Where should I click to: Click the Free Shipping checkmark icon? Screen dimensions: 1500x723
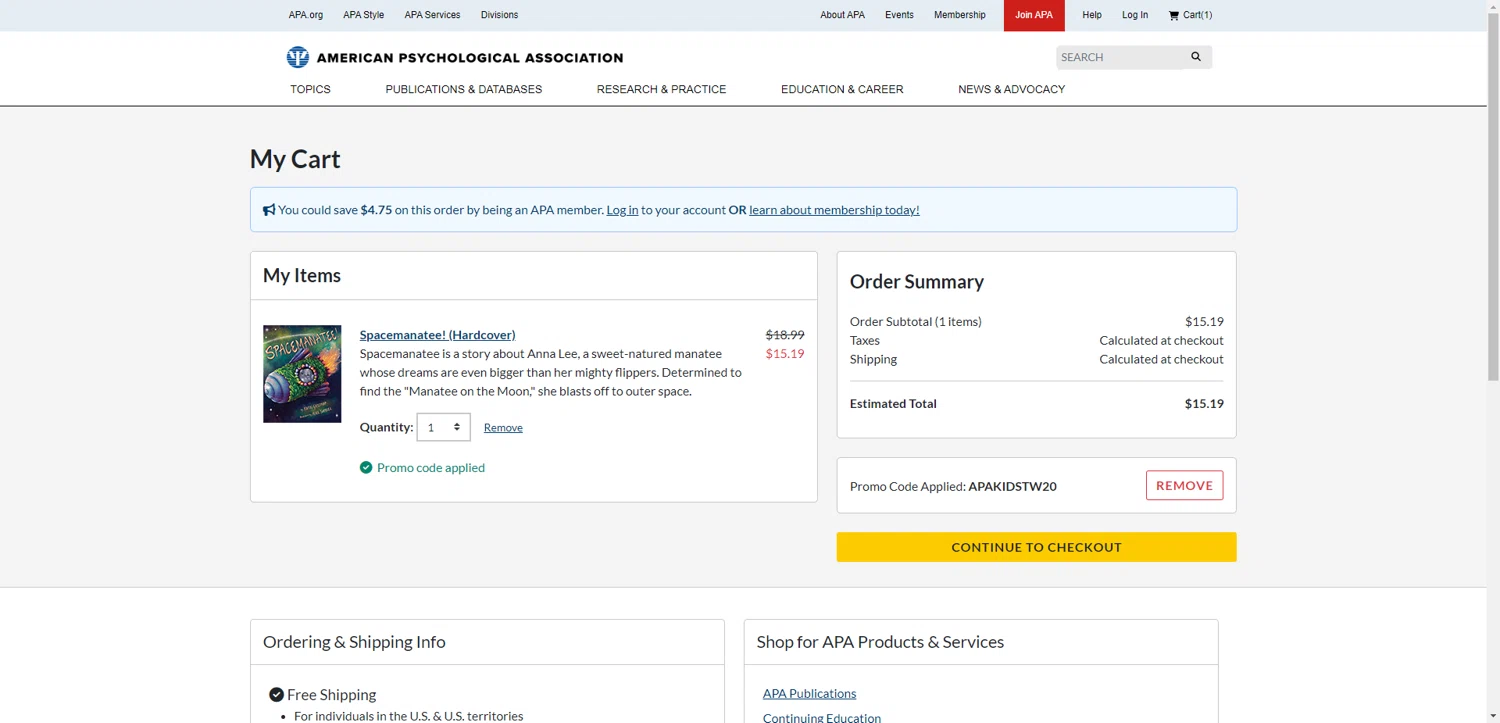tap(276, 694)
